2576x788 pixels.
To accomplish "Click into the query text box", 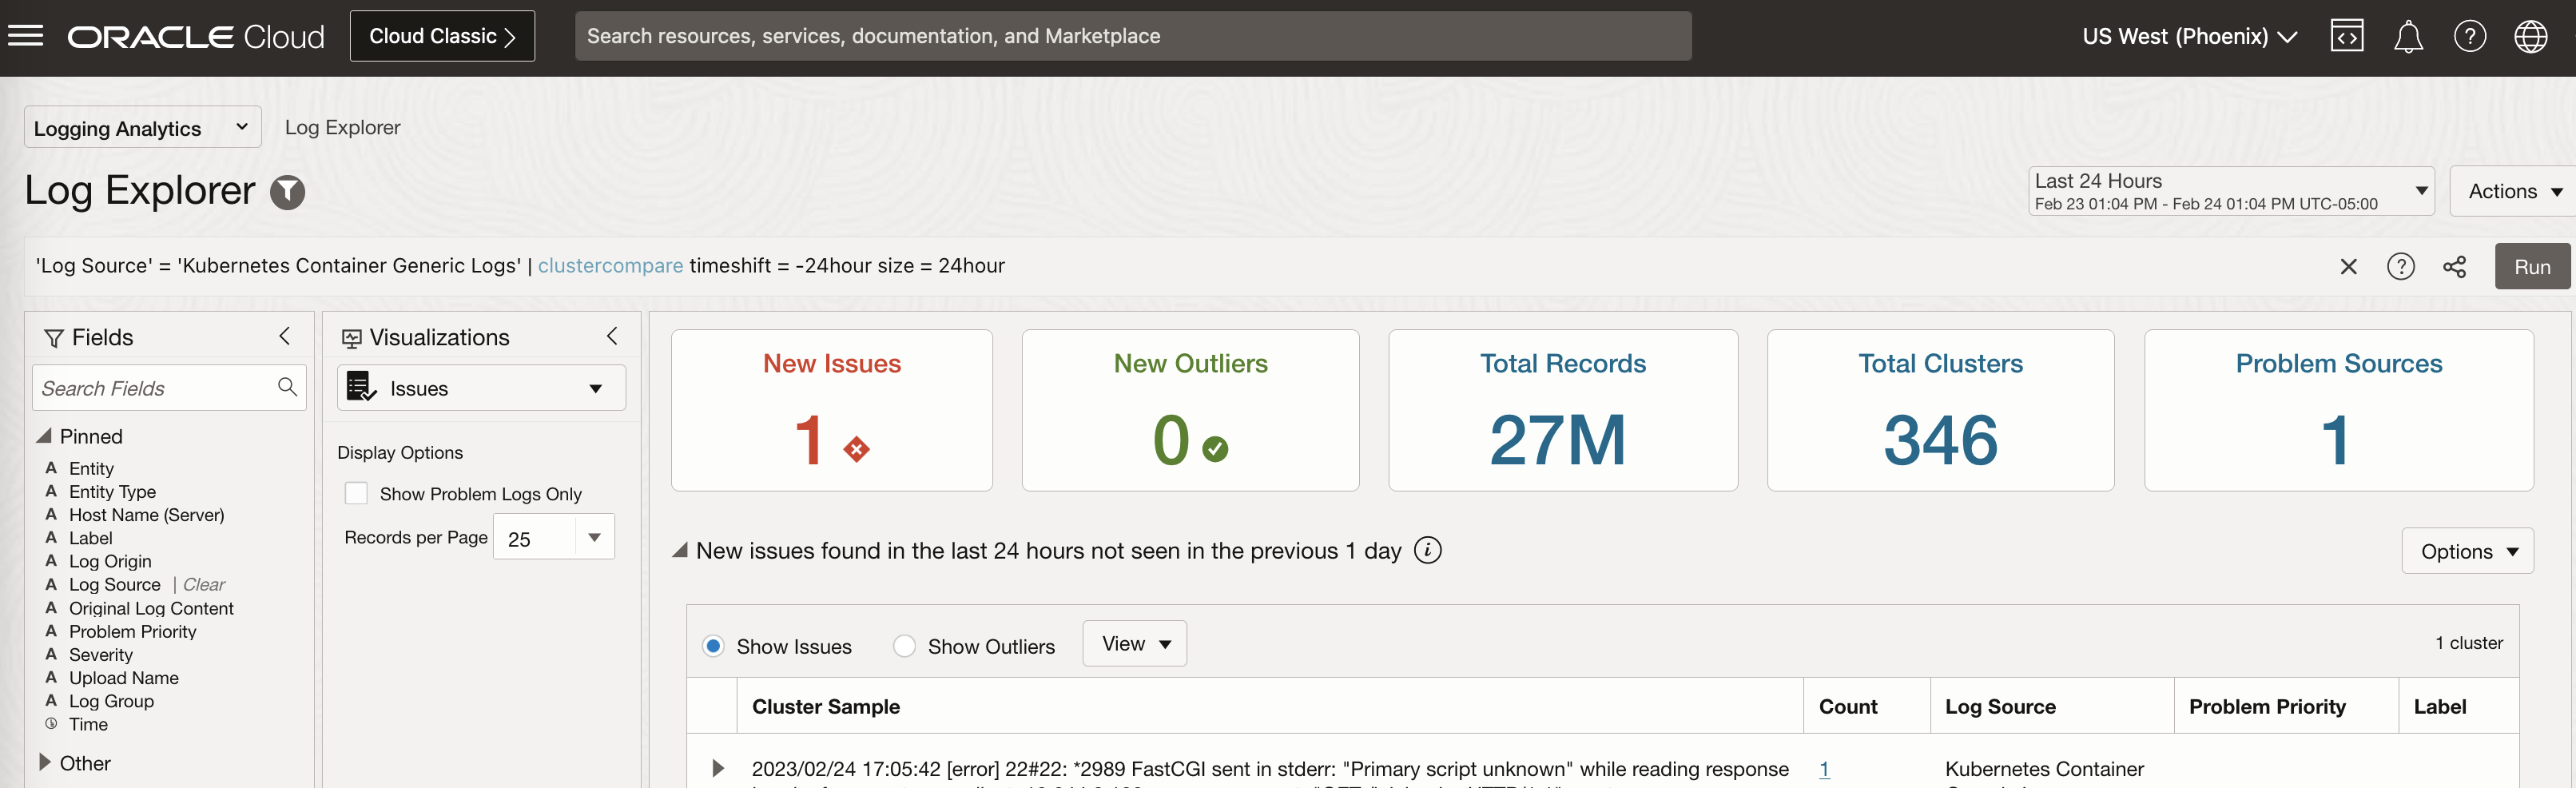I will 1180,266.
